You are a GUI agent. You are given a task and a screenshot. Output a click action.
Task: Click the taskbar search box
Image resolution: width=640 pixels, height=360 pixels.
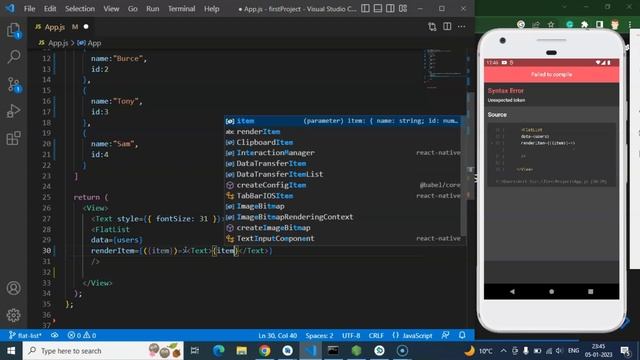click(103, 351)
